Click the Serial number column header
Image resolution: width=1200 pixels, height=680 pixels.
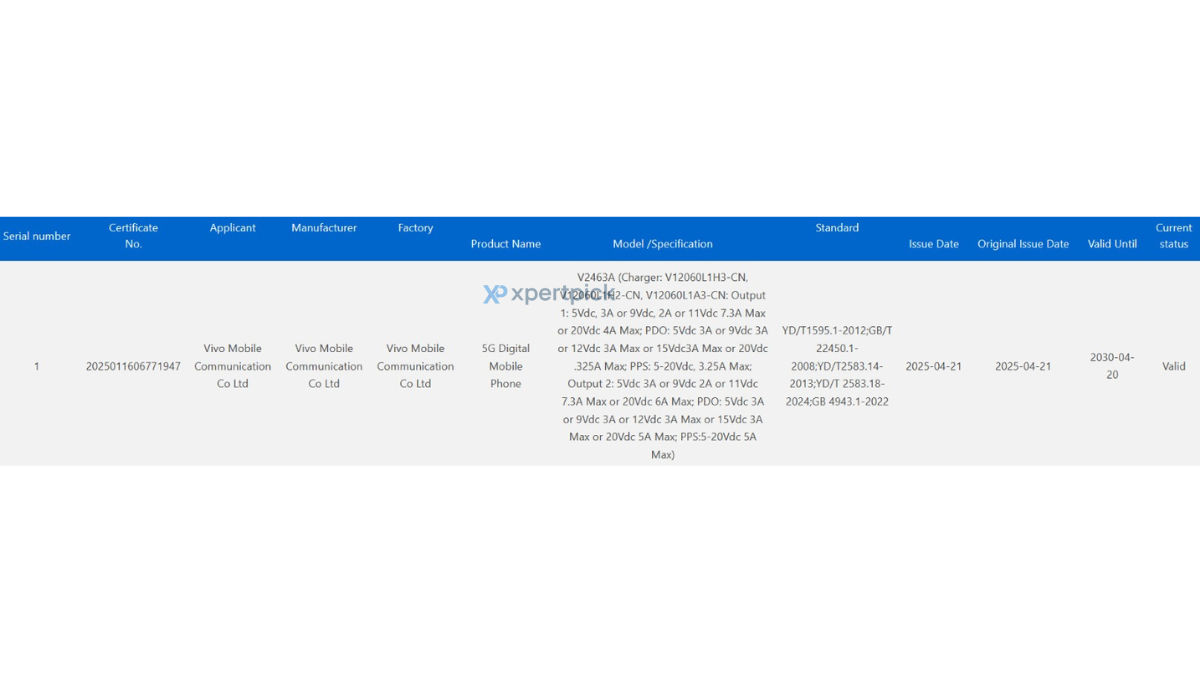[x=37, y=236]
